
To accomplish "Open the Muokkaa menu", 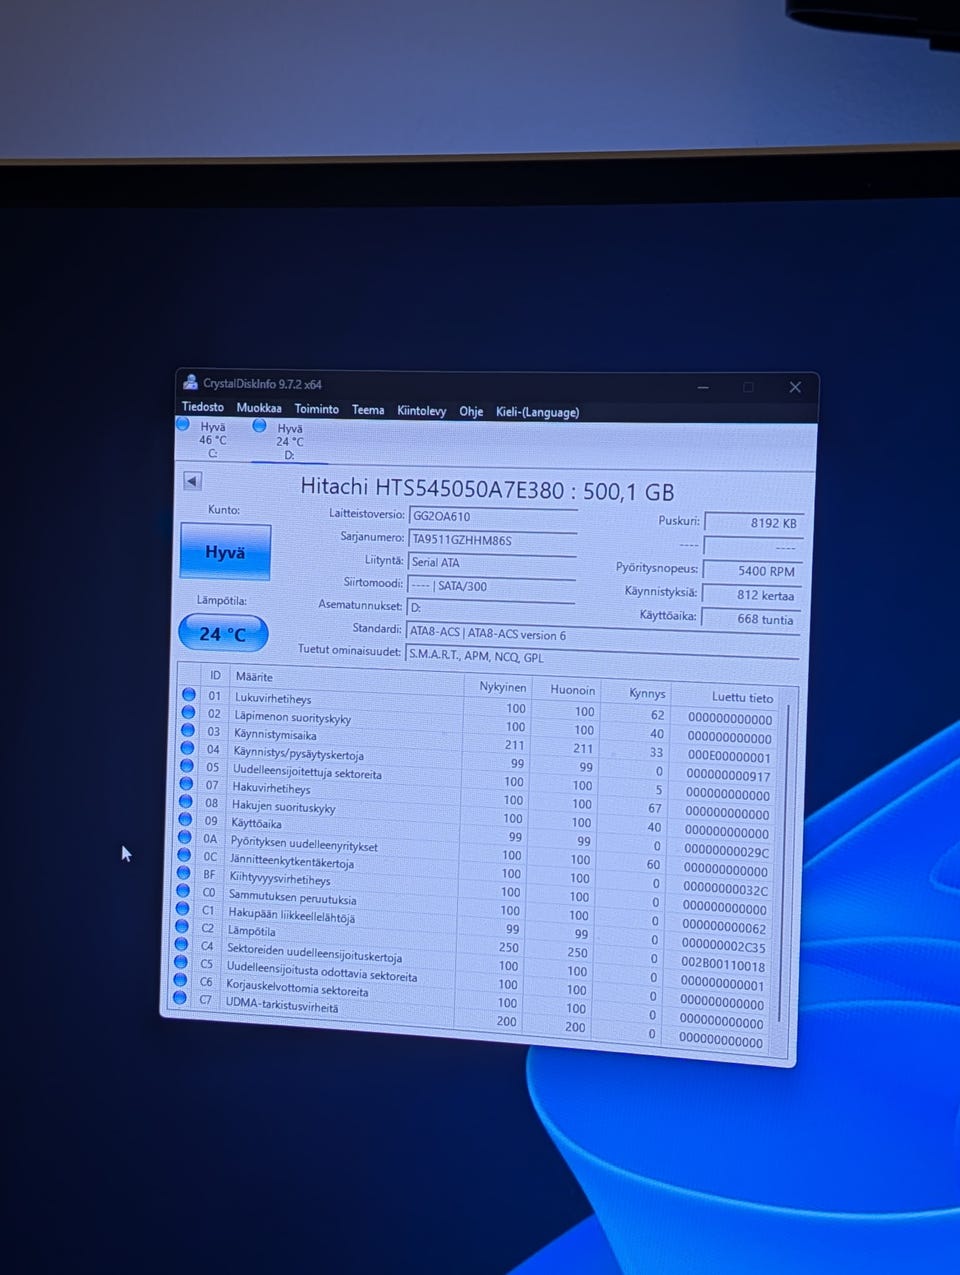I will coord(259,408).
